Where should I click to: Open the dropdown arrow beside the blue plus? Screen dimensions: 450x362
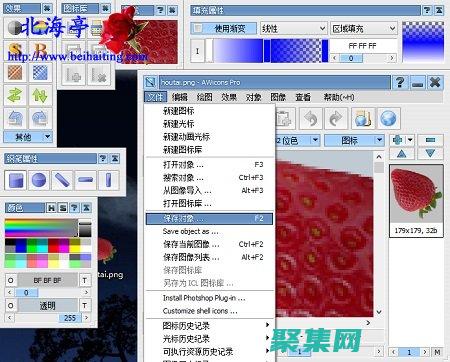[x=410, y=140]
